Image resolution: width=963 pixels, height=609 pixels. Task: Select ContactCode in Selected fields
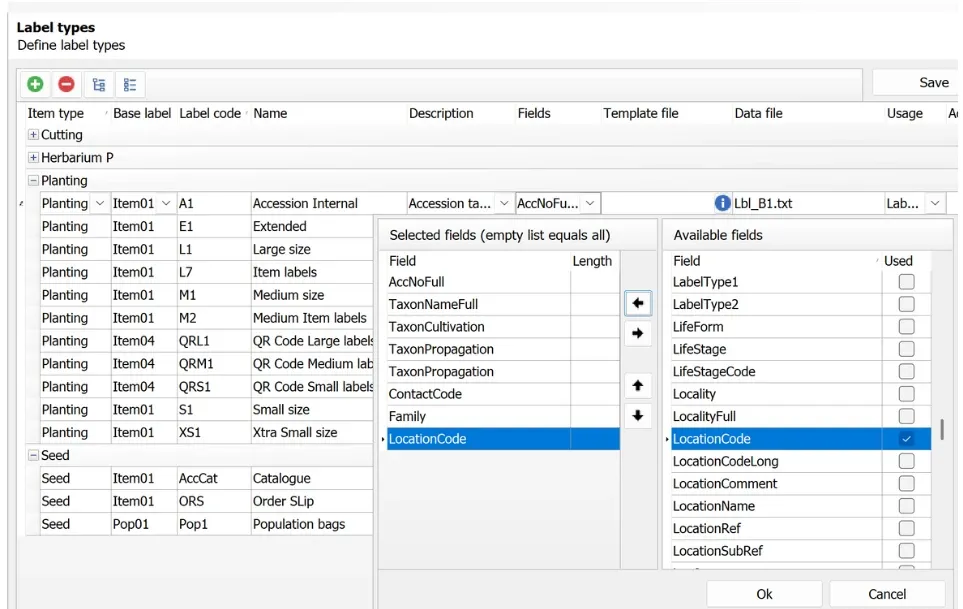[503, 394]
